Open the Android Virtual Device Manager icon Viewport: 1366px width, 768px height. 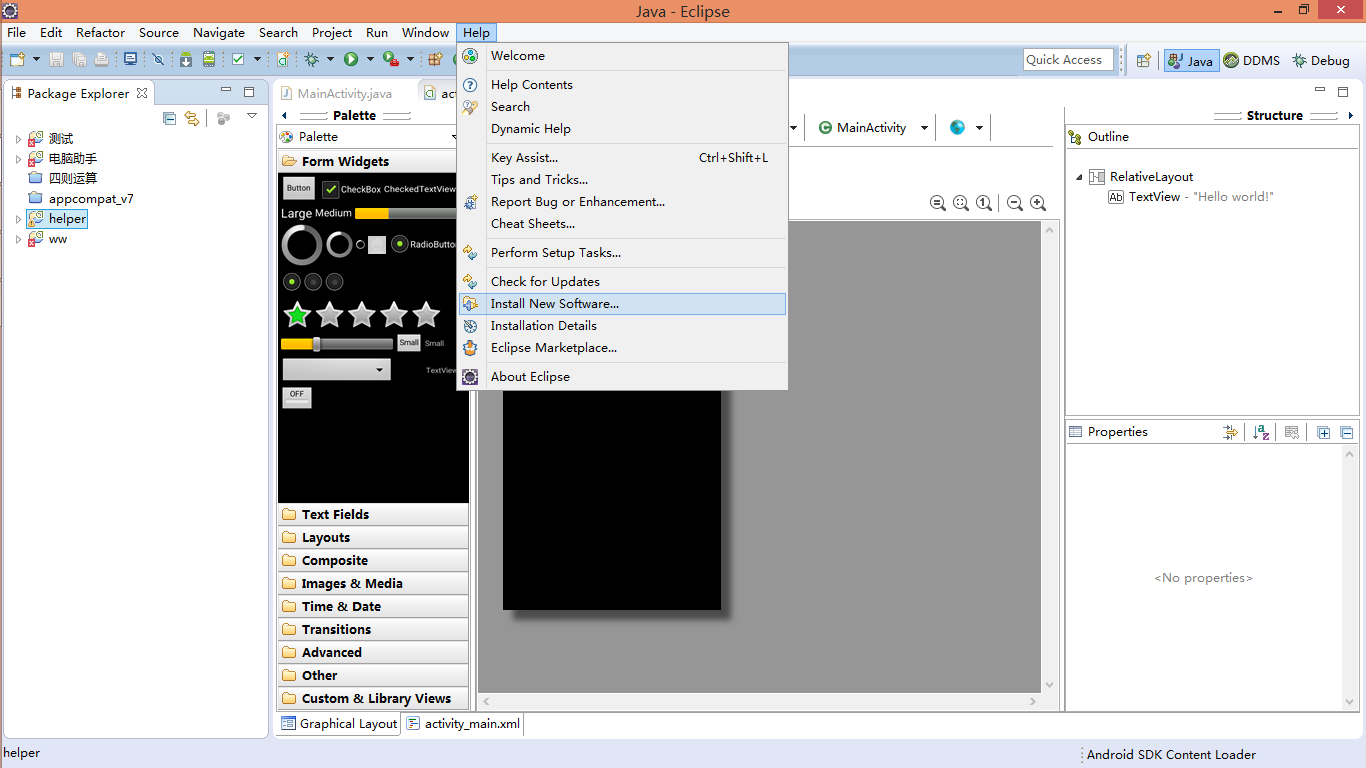click(x=209, y=60)
